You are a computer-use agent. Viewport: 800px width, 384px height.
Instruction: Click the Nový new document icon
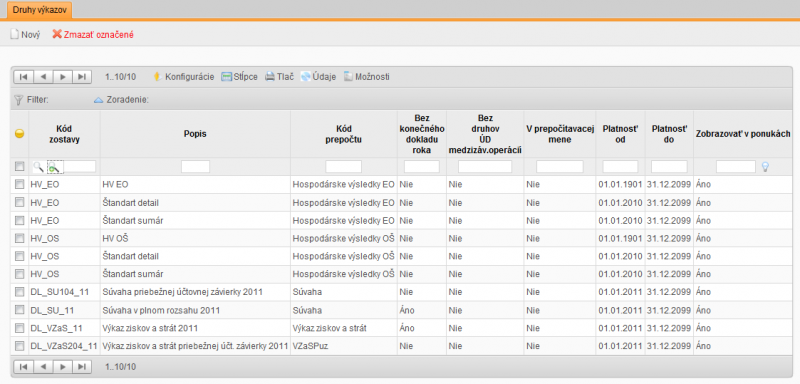click(15, 35)
